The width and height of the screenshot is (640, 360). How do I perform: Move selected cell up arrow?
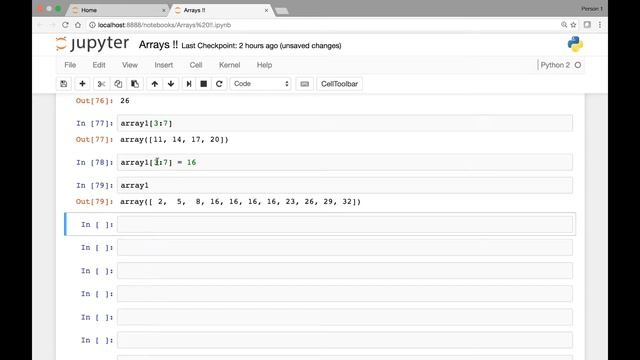point(155,84)
